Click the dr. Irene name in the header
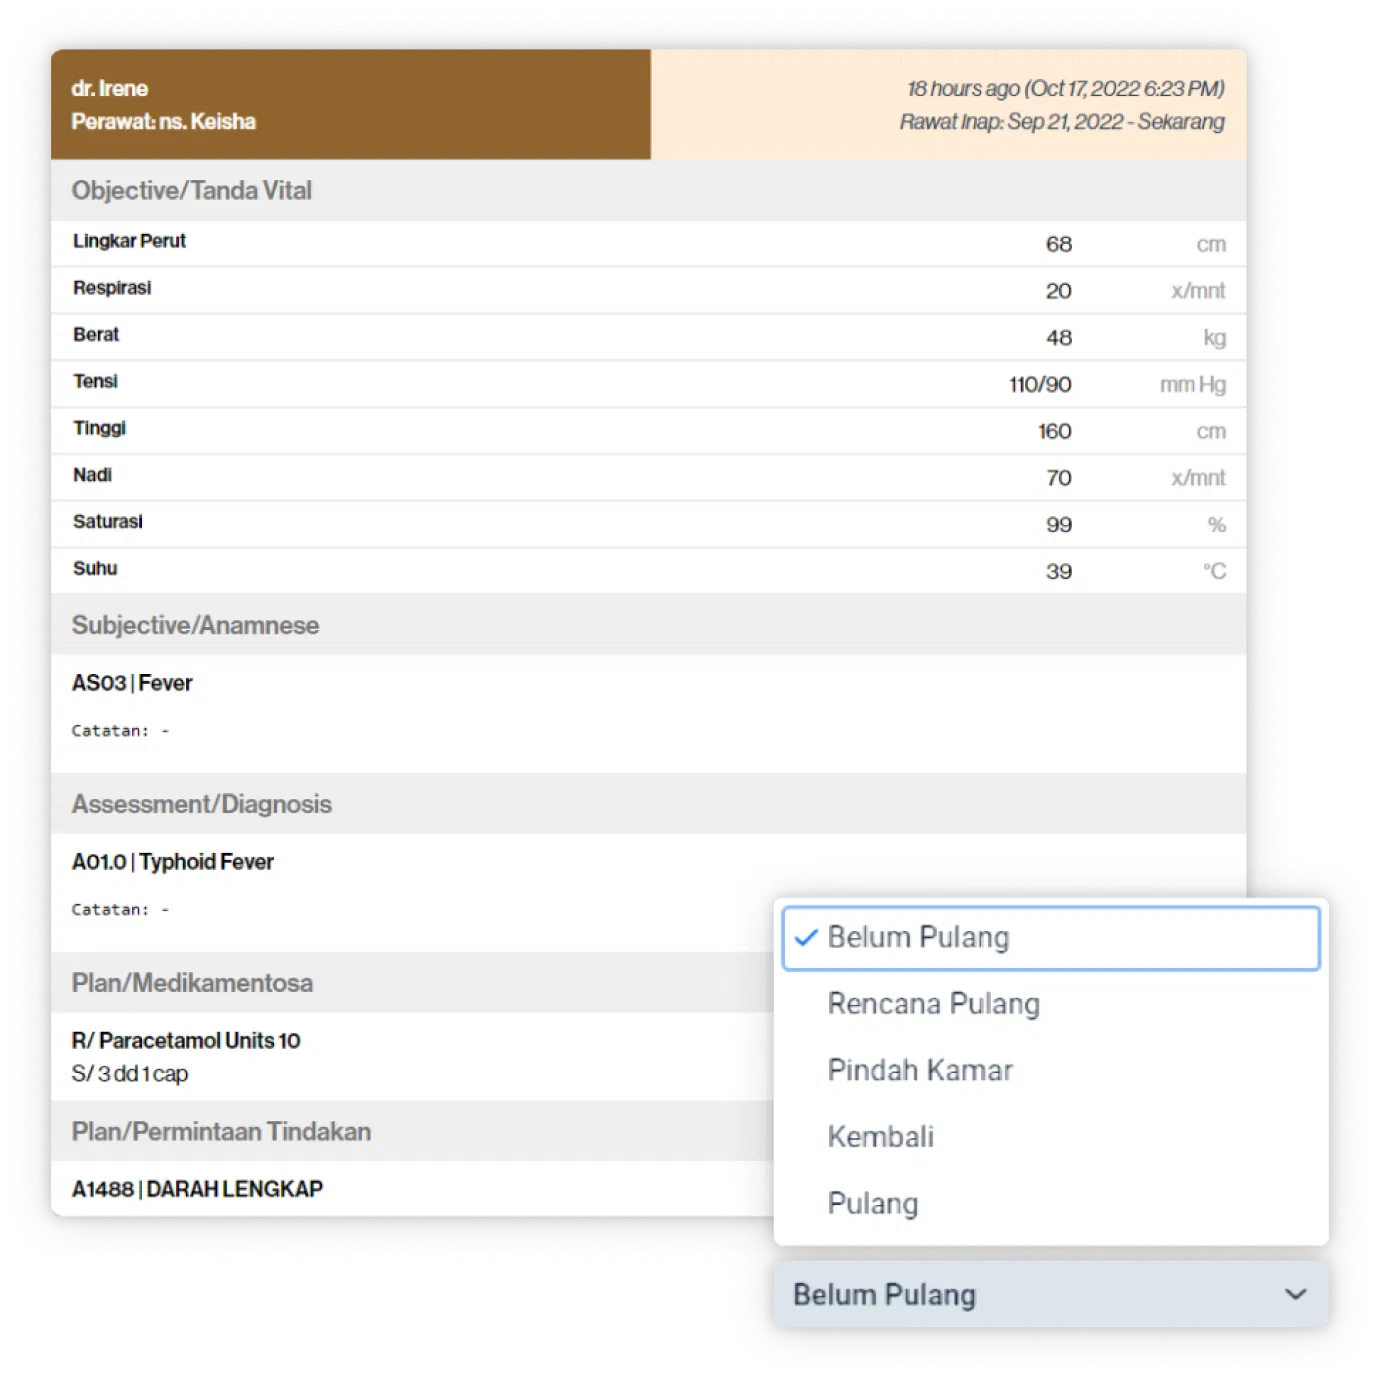Screen dimensions: 1380x1382 [x=109, y=88]
